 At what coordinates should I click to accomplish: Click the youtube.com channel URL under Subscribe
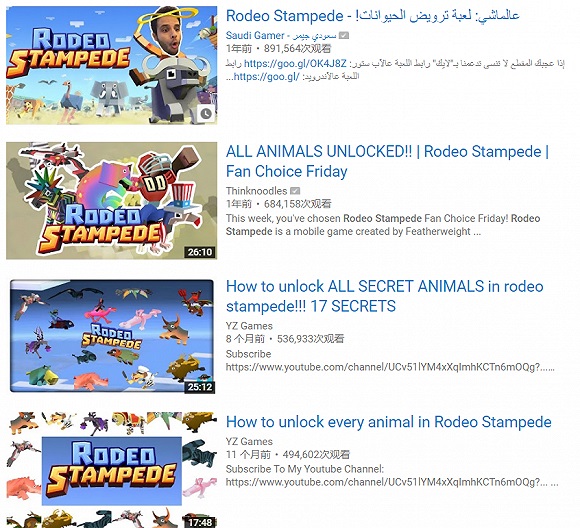[390, 367]
